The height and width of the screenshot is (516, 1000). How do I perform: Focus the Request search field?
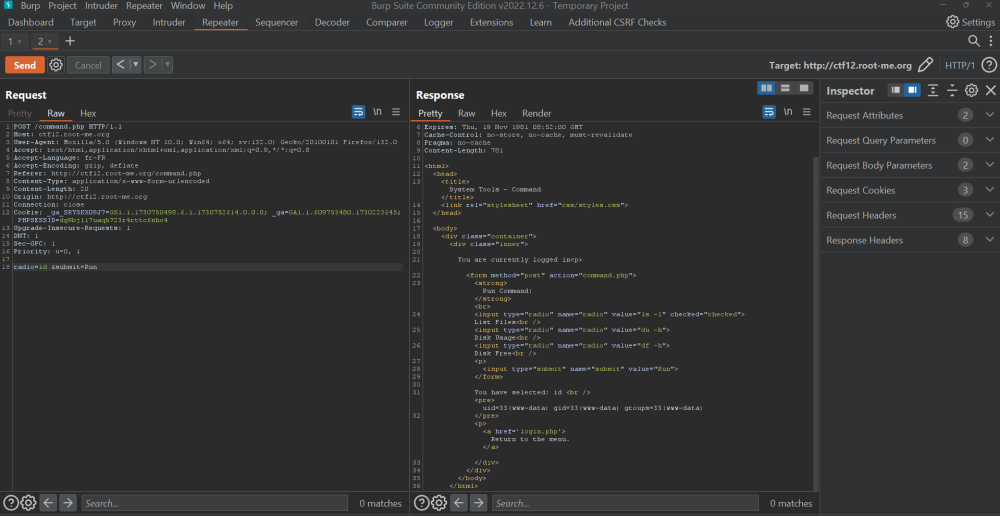point(214,503)
